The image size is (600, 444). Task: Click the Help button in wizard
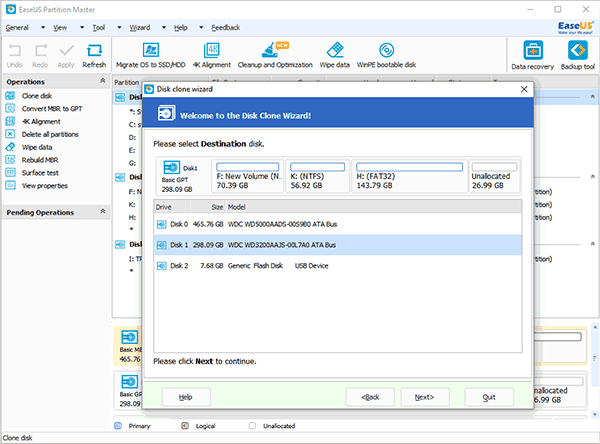(186, 397)
